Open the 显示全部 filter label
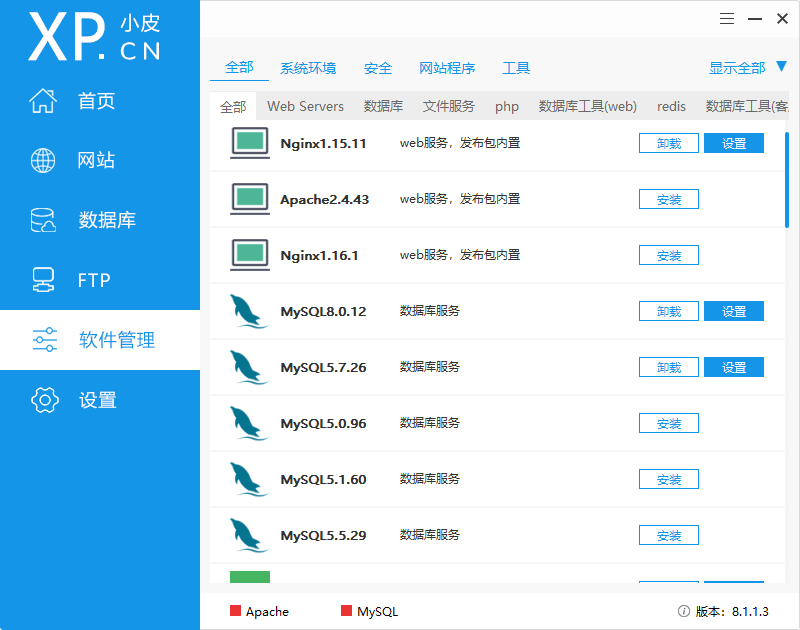 click(x=737, y=68)
